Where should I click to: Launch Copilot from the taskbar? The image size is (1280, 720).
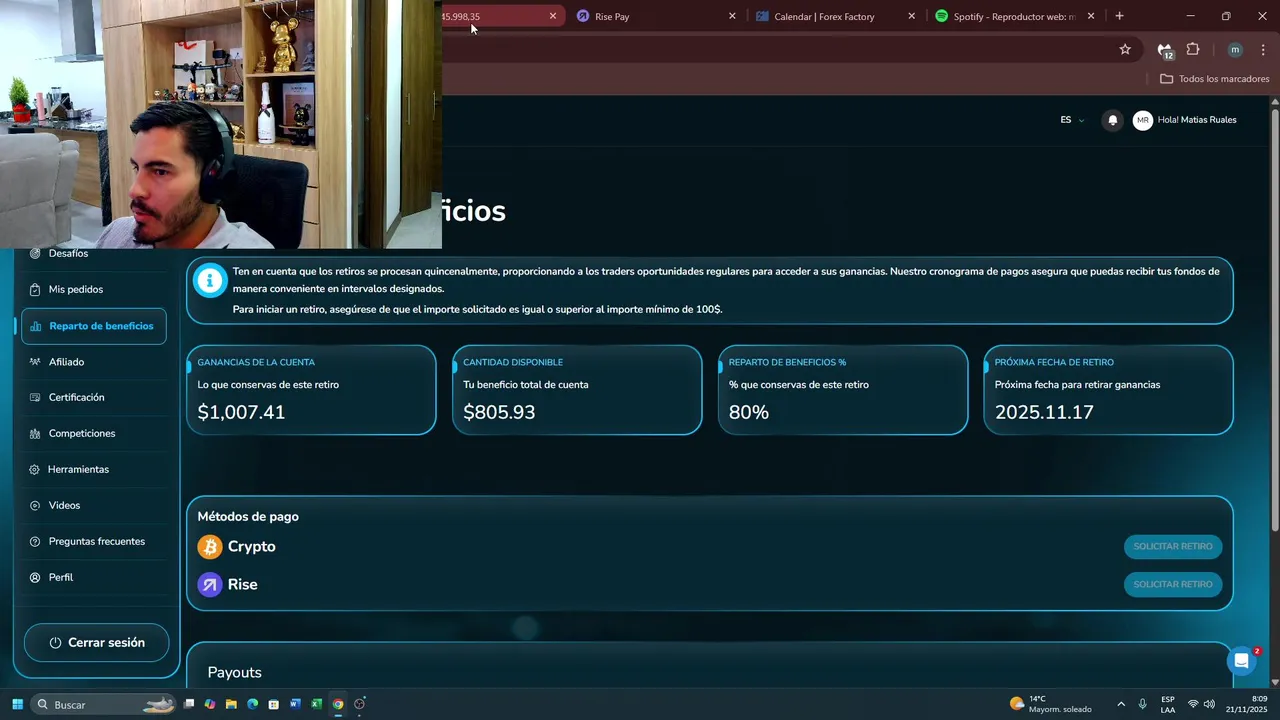click(210, 704)
